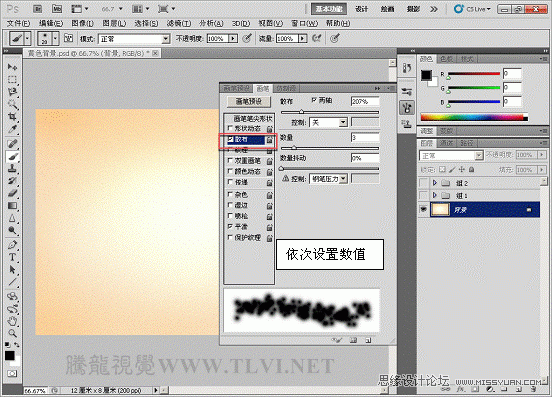552x397 pixels.
Task: Select the History Brush tool
Action: [12, 181]
